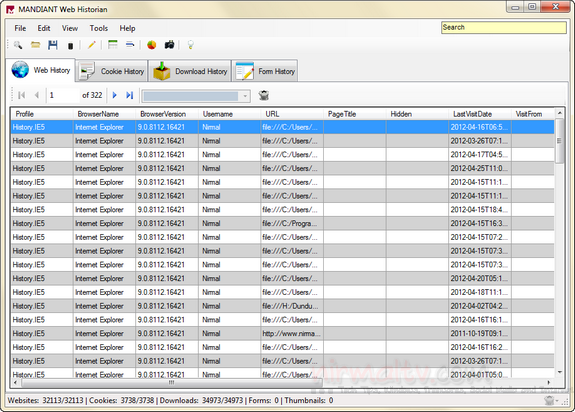The image size is (575, 412).
Task: Switch to the Form History tab
Action: pos(265,71)
